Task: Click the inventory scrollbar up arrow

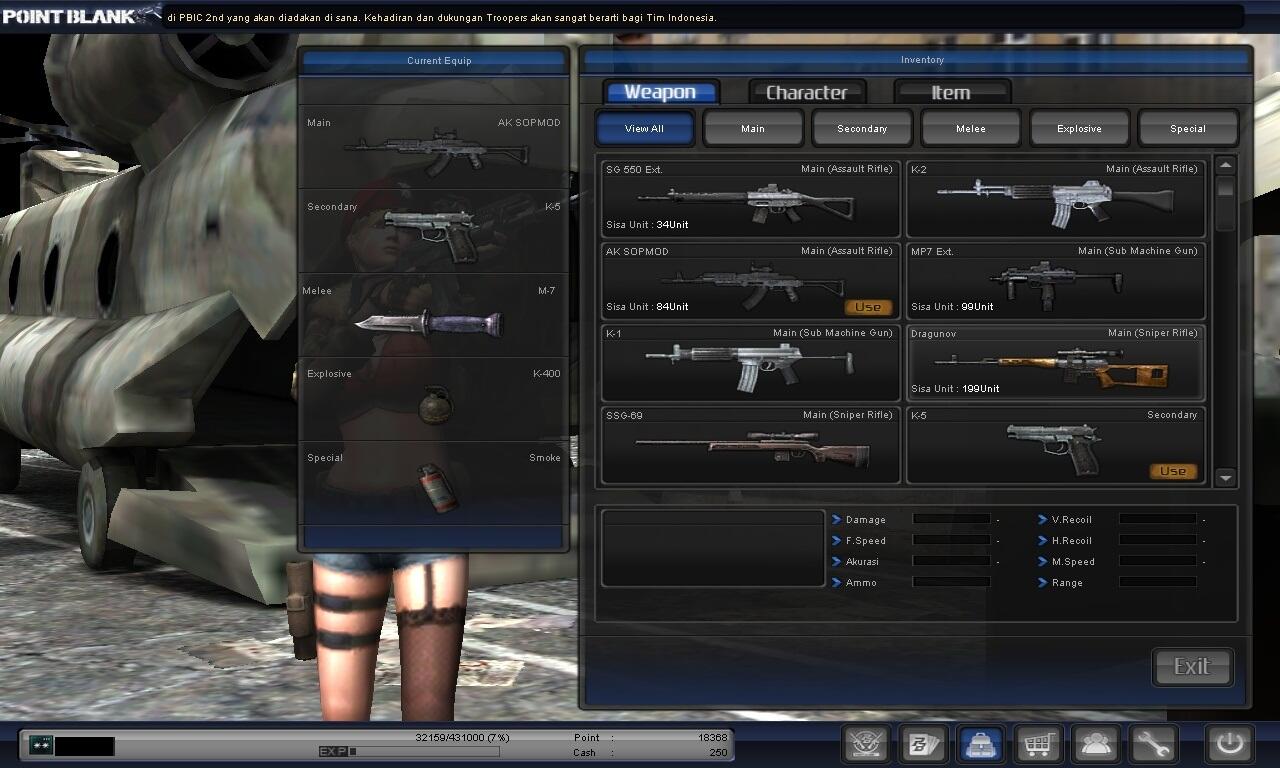Action: 1226,165
